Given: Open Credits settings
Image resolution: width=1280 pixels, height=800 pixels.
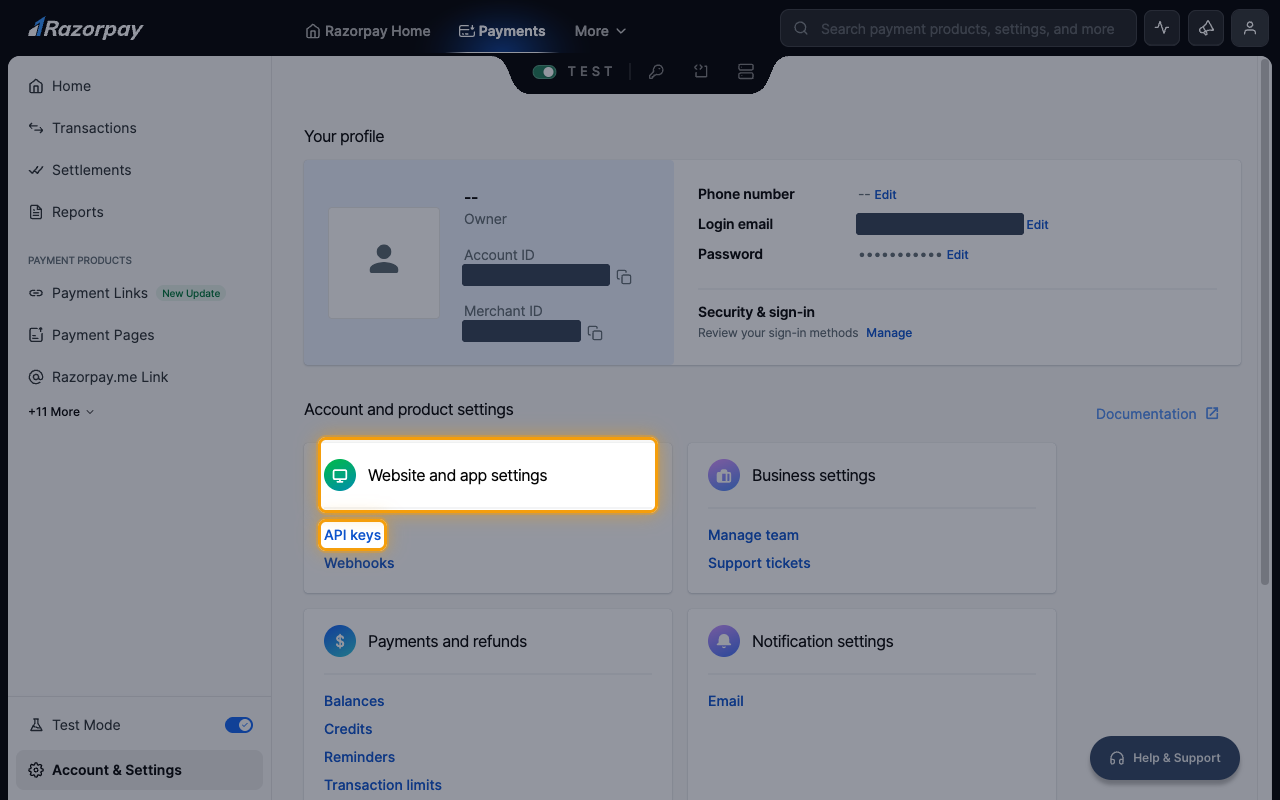Looking at the screenshot, I should [348, 729].
